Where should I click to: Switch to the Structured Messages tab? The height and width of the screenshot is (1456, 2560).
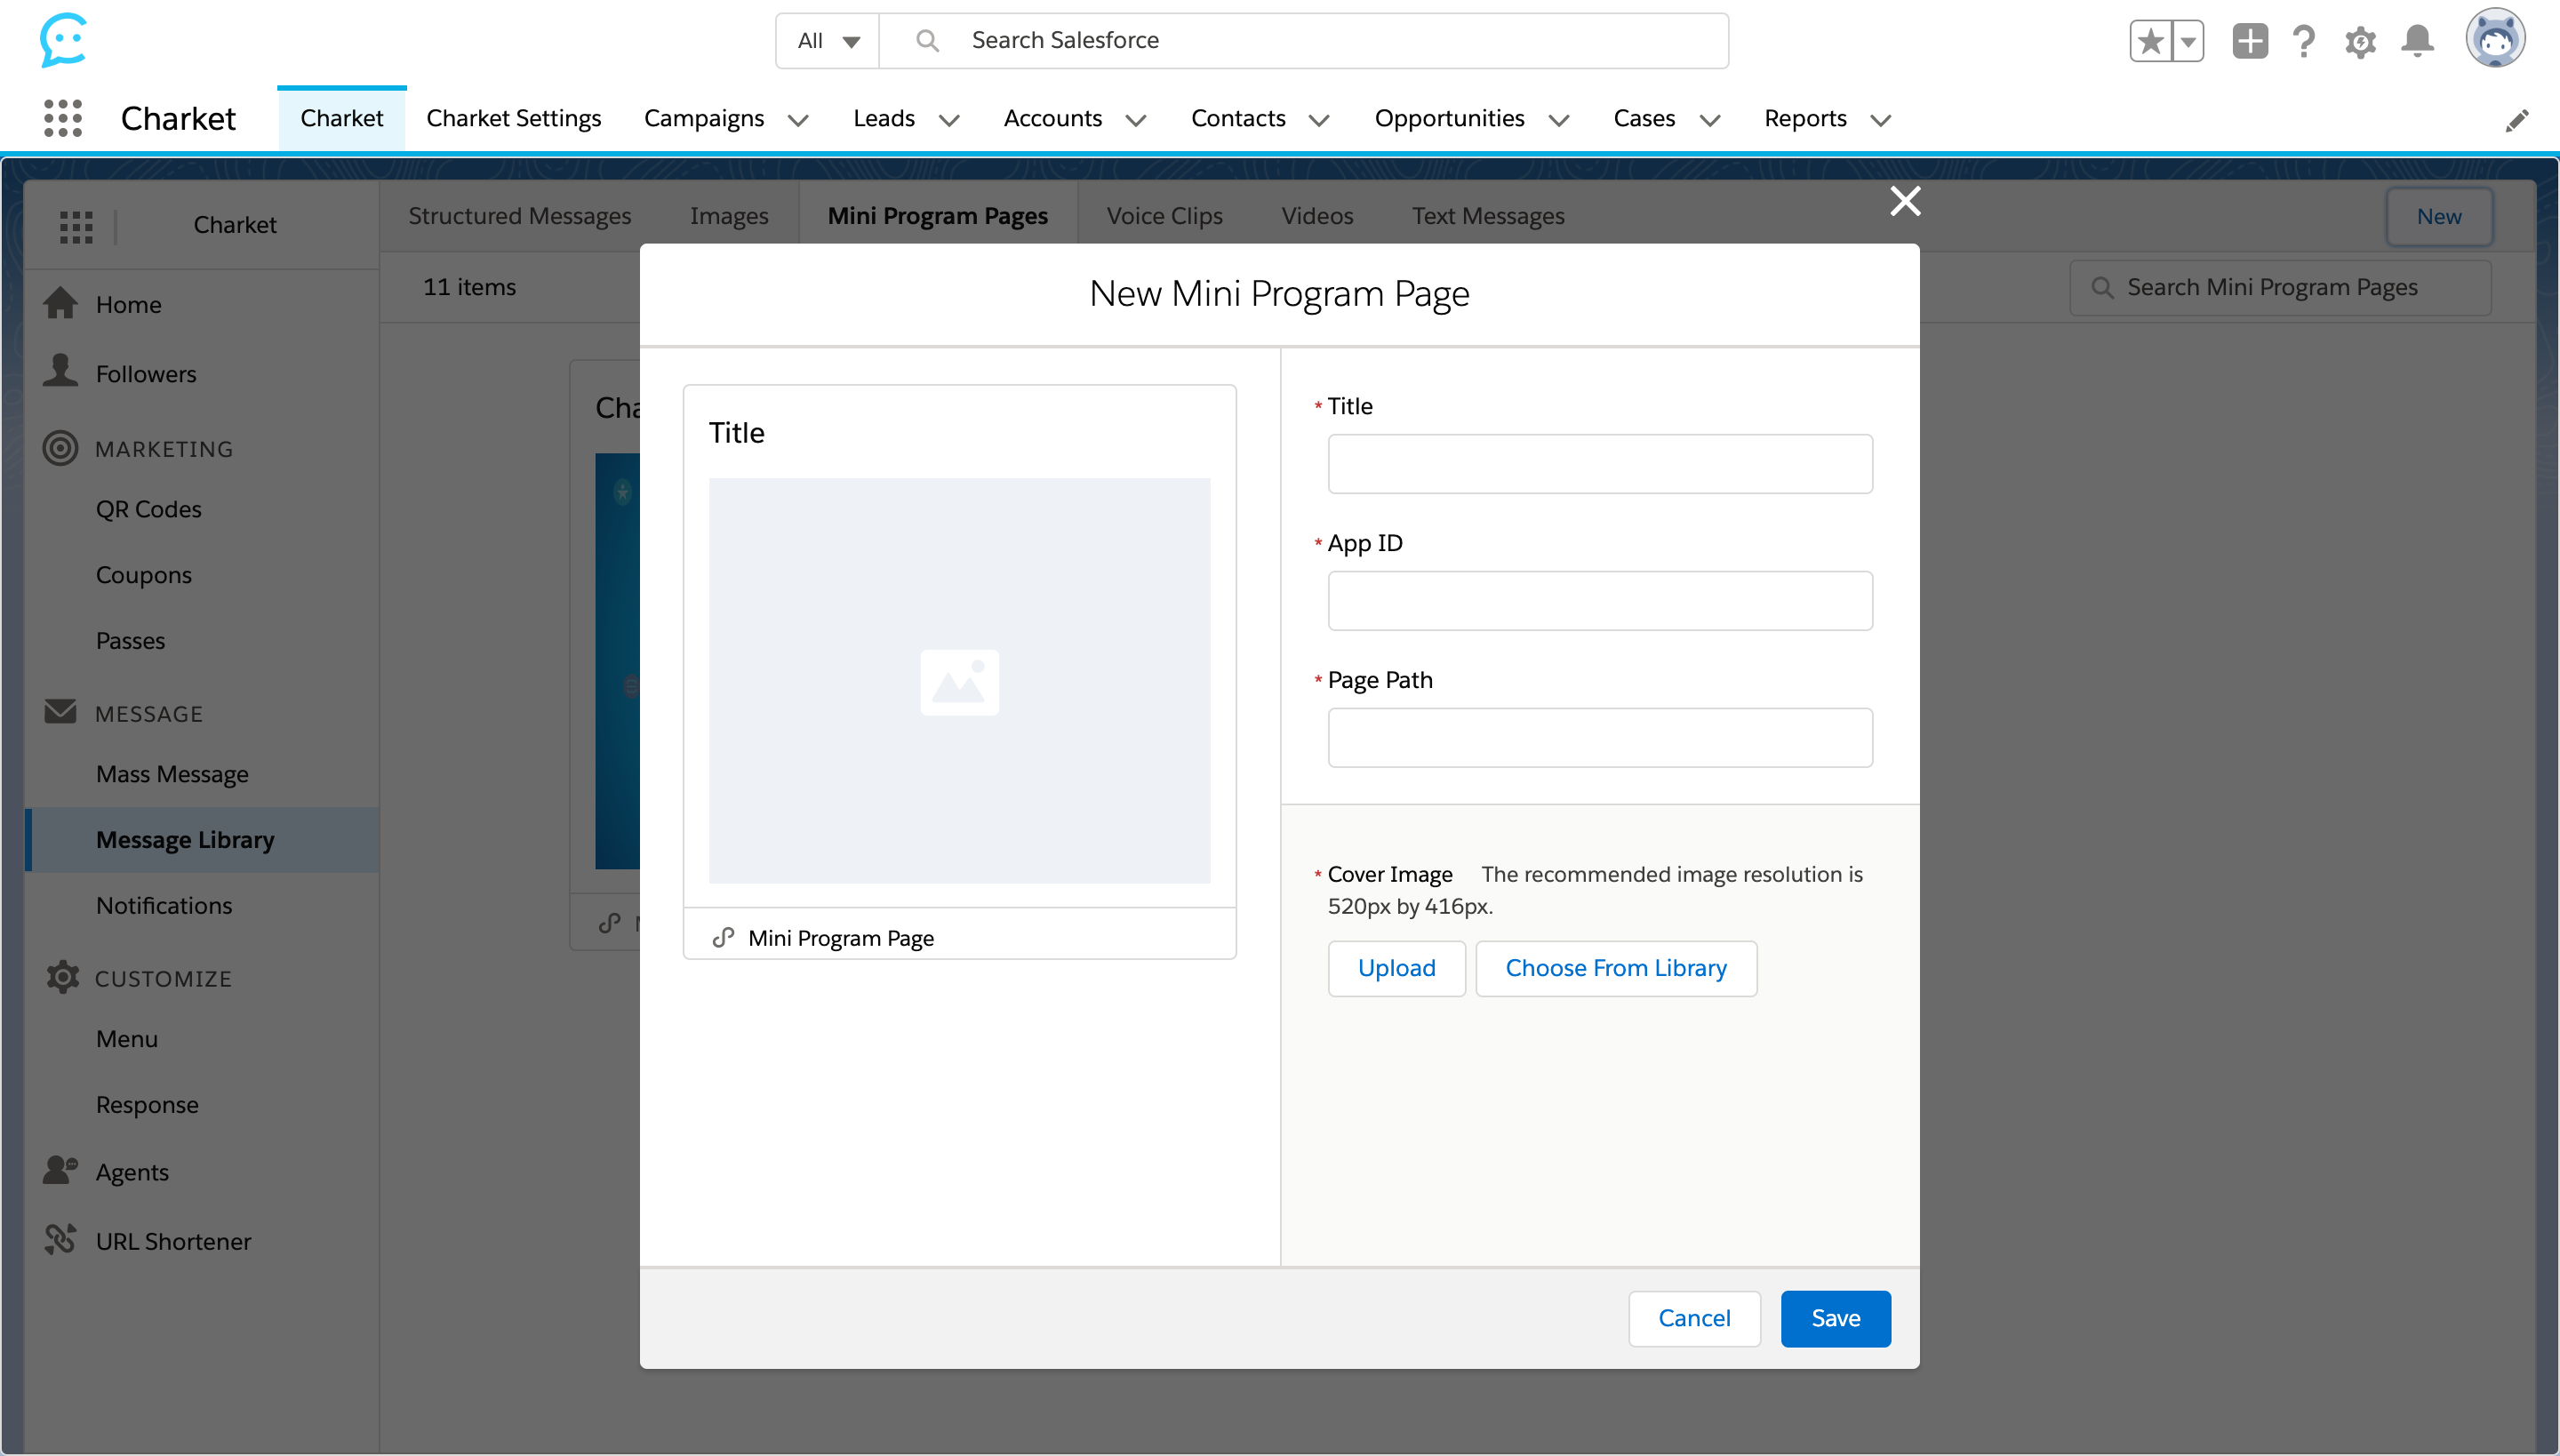coord(519,216)
